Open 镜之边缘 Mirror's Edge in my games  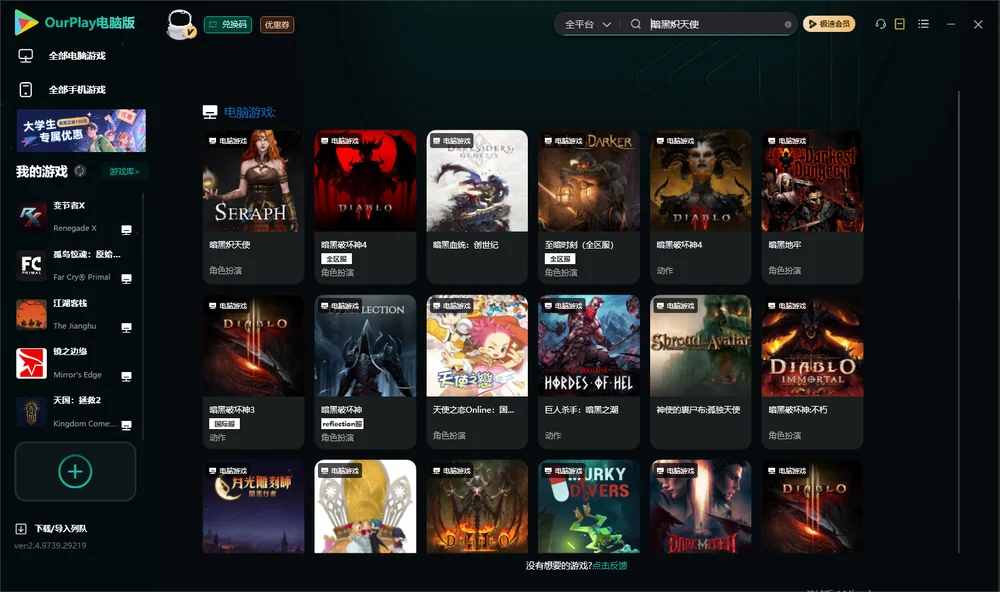click(x=75, y=363)
